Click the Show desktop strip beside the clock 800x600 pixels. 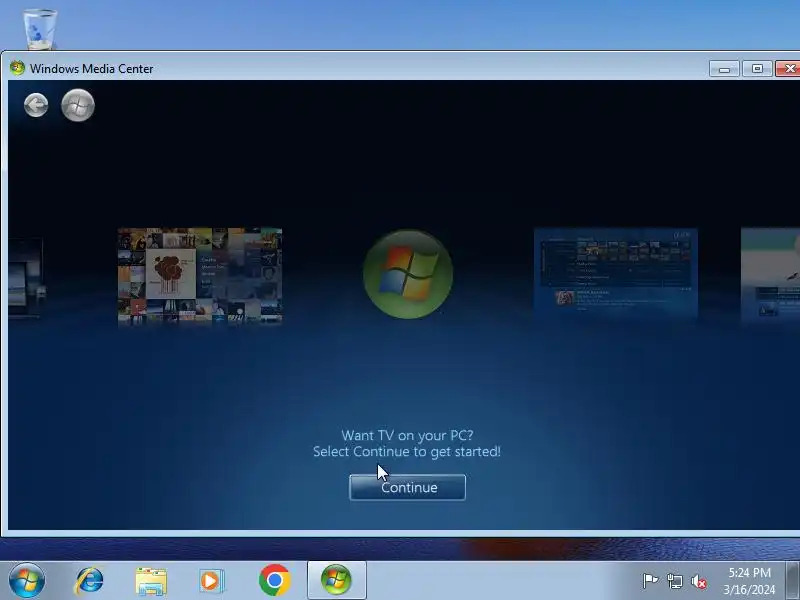pyautogui.click(x=793, y=581)
